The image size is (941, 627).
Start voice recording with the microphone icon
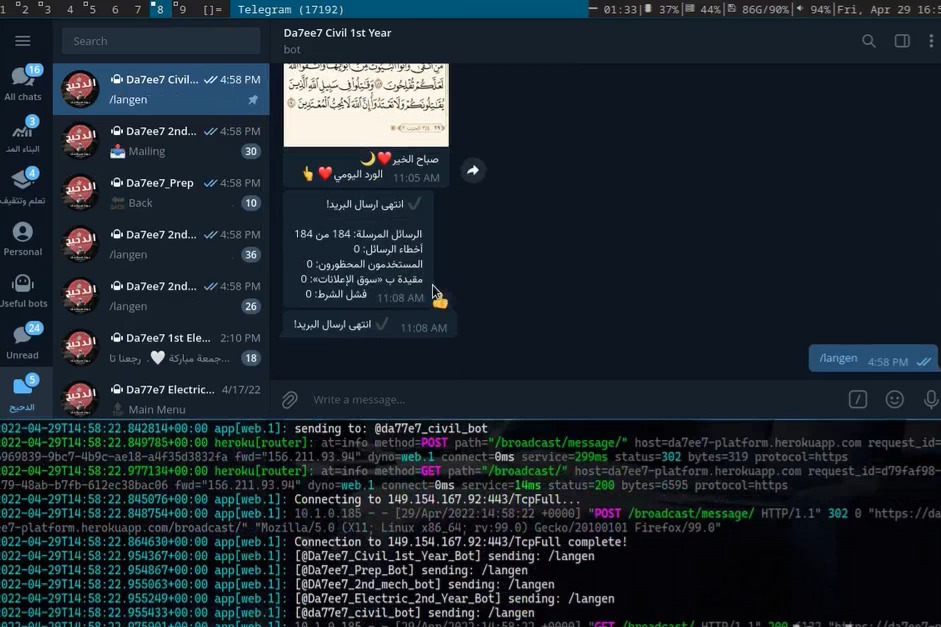pos(930,399)
